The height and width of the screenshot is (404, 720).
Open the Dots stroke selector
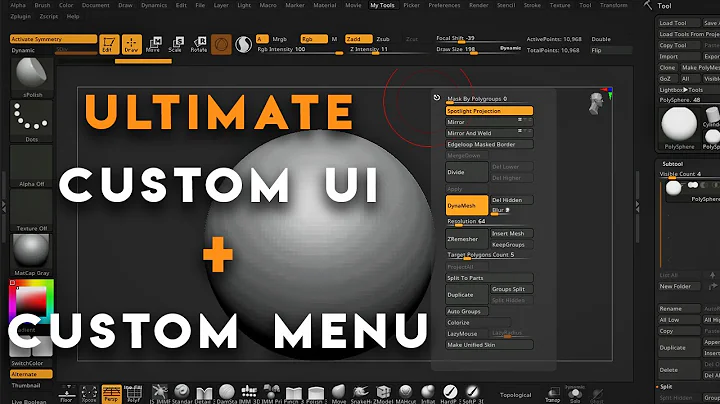click(x=31, y=122)
